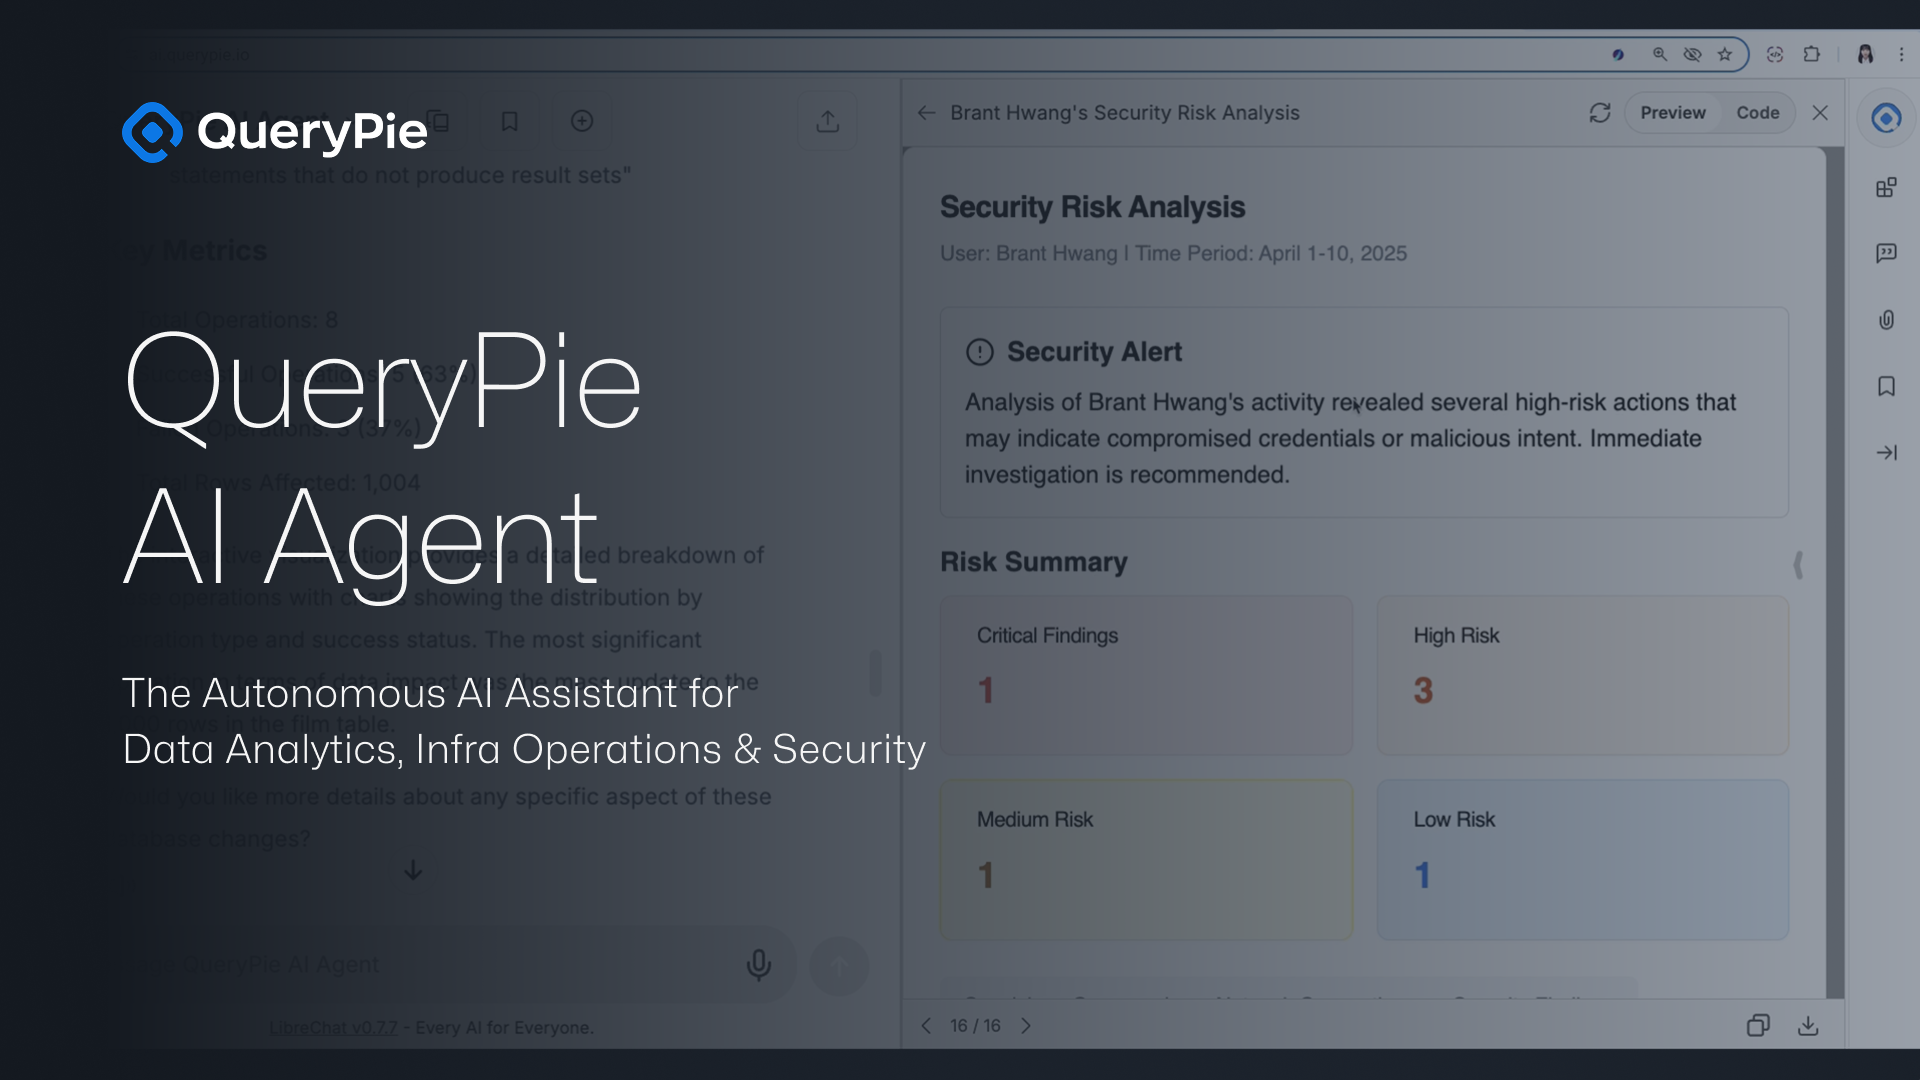
Task: Toggle the bookmark star in address bar
Action: [1725, 54]
